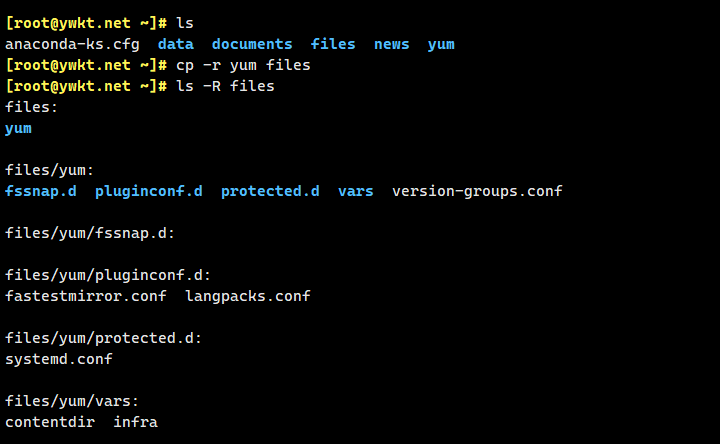This screenshot has height=444, width=720.
Task: Click the blue vars directory name
Action: (x=355, y=191)
